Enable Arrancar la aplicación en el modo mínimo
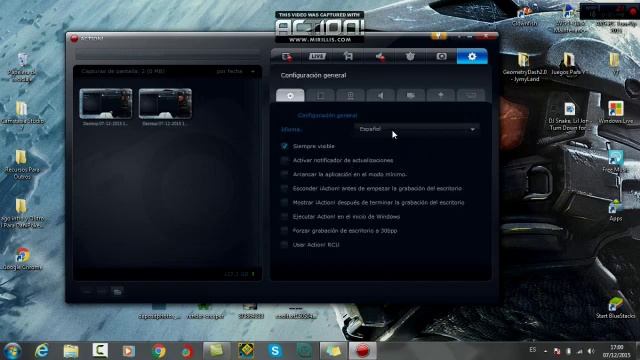 pyautogui.click(x=284, y=174)
